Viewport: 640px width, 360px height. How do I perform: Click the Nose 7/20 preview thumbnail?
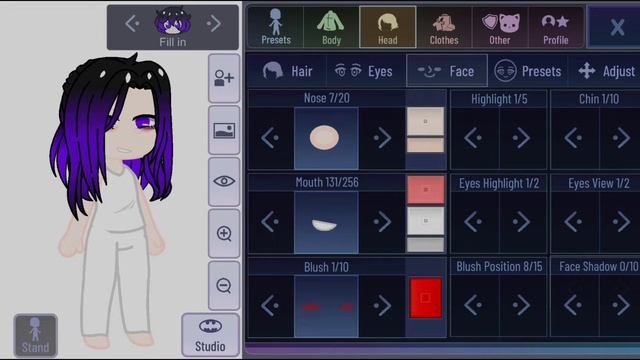(326, 138)
